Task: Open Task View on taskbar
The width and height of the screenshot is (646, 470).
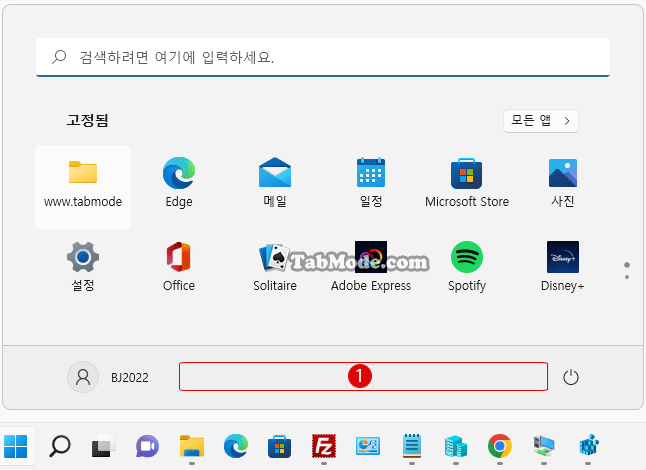Action: point(103,447)
